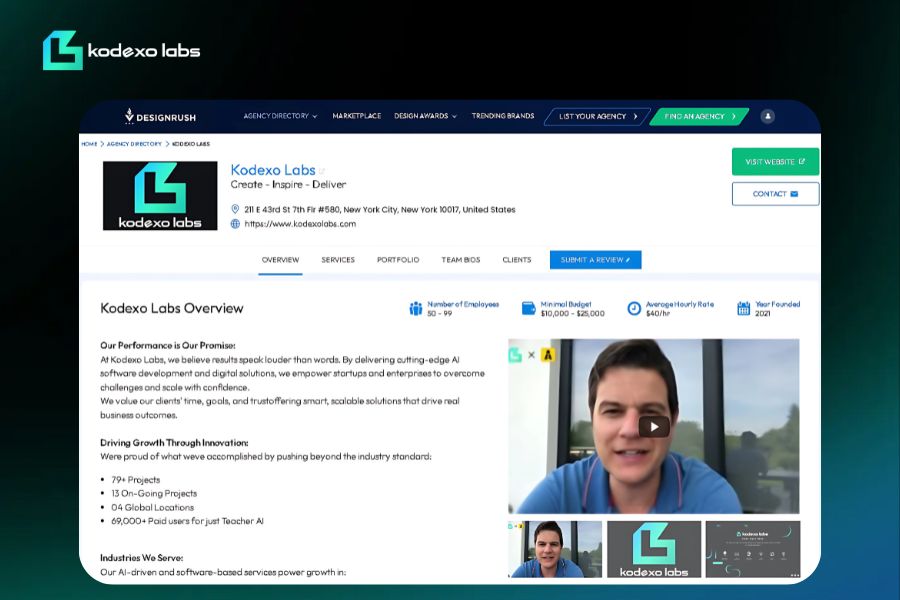This screenshot has width=900, height=600.
Task: Click the '79+ Projects' bullet text
Action: click(x=135, y=479)
